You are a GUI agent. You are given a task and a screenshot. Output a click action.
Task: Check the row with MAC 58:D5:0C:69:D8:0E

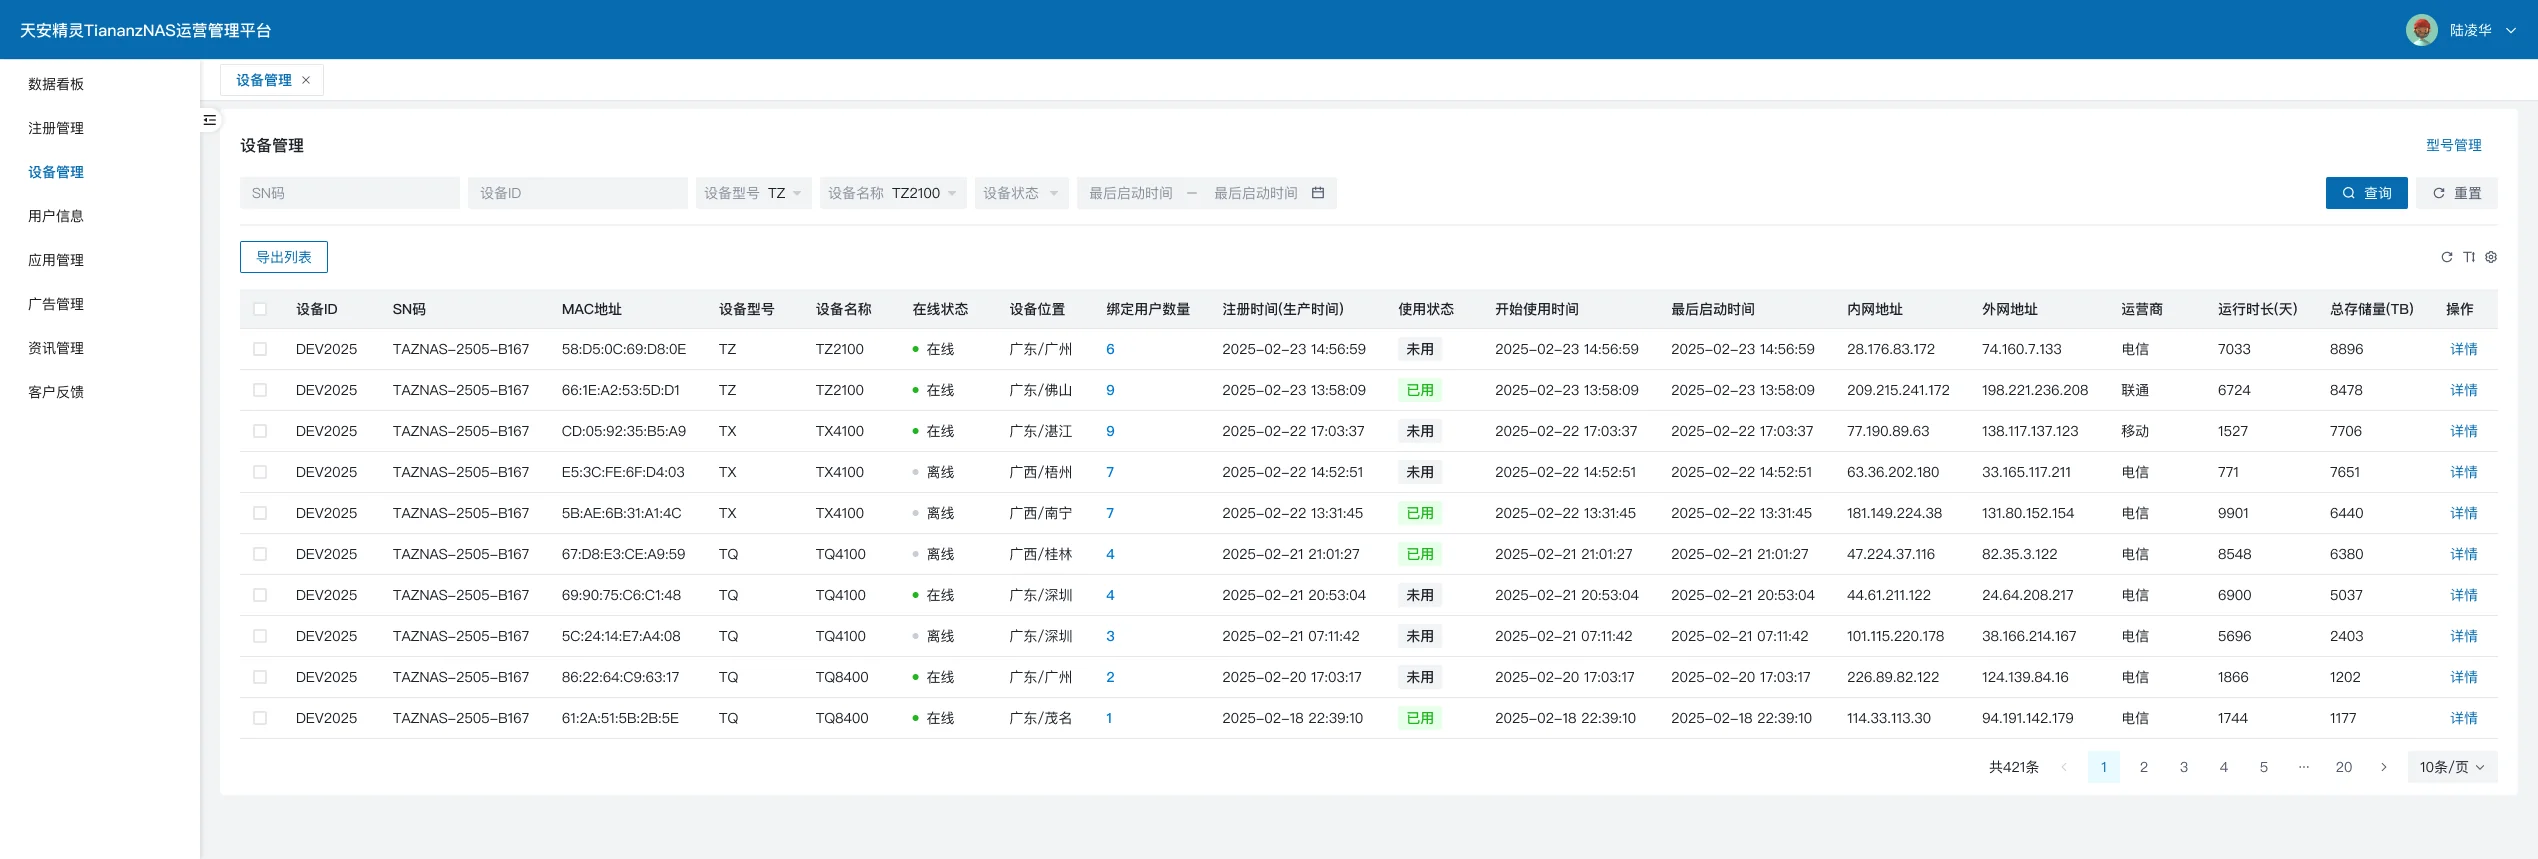coord(260,349)
